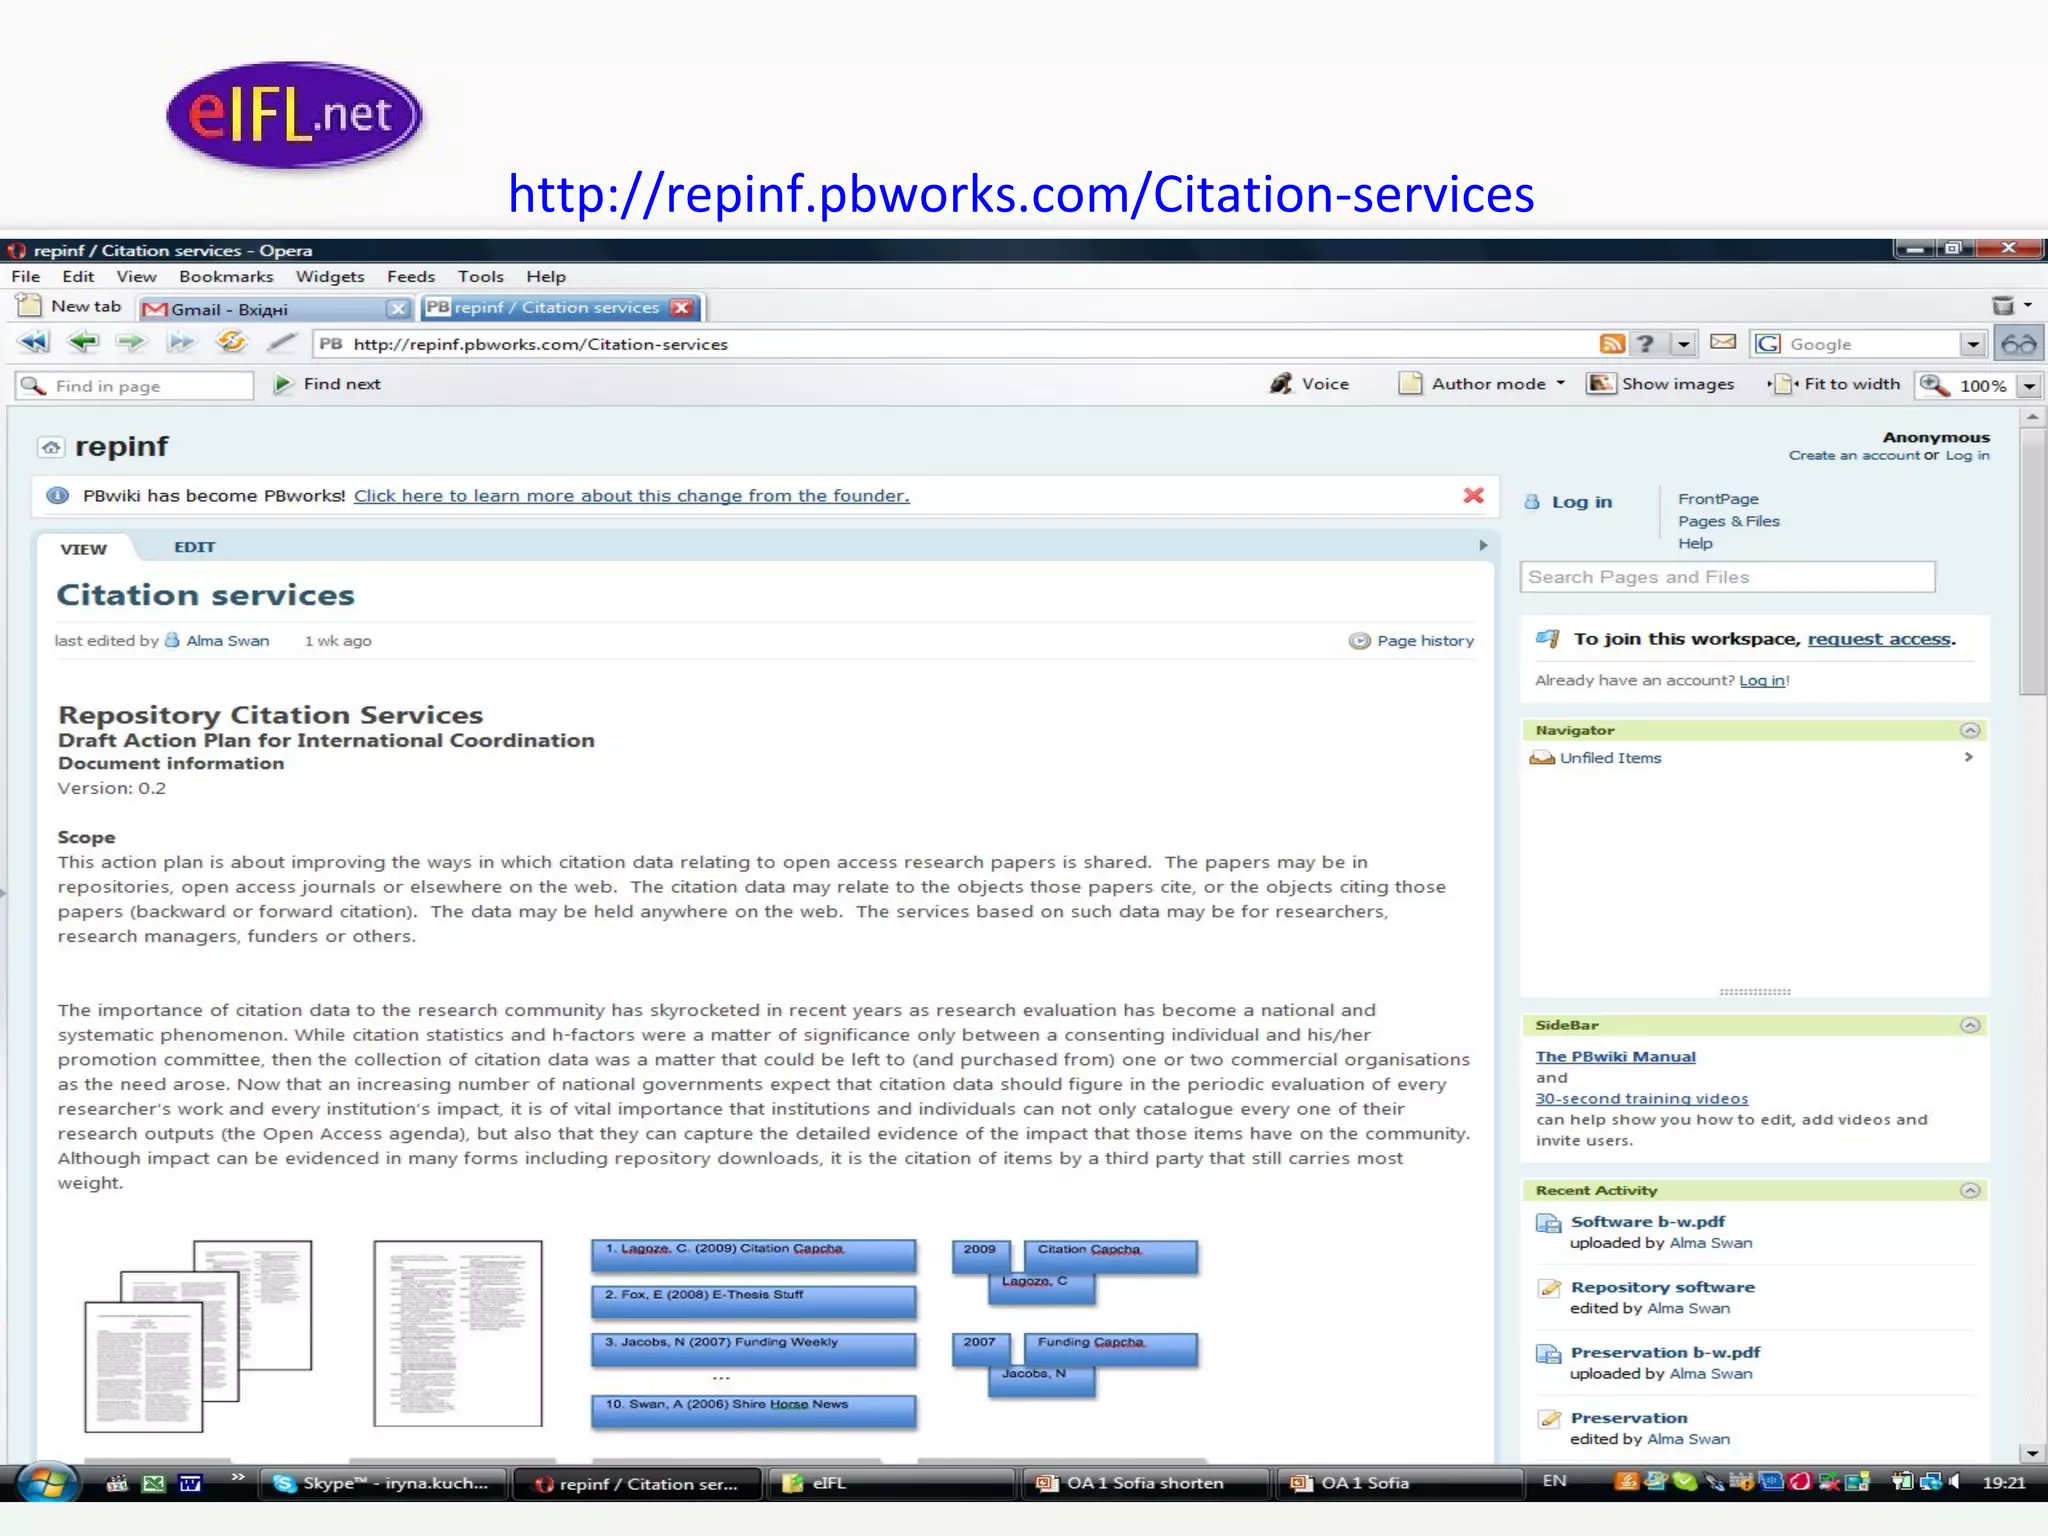Toggle Show images
Viewport: 2048px width, 1536px height.
pos(1661,384)
